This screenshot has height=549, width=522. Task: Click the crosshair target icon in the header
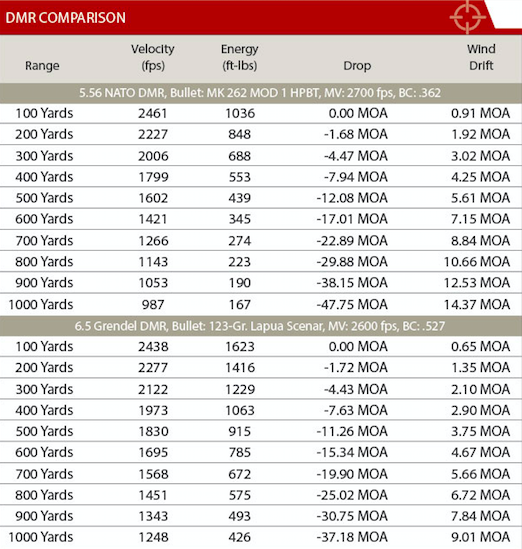[x=468, y=17]
